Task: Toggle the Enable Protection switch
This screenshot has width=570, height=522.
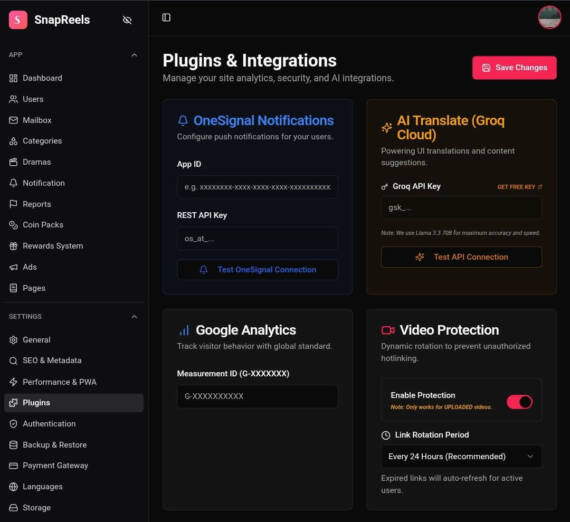Action: coord(519,402)
